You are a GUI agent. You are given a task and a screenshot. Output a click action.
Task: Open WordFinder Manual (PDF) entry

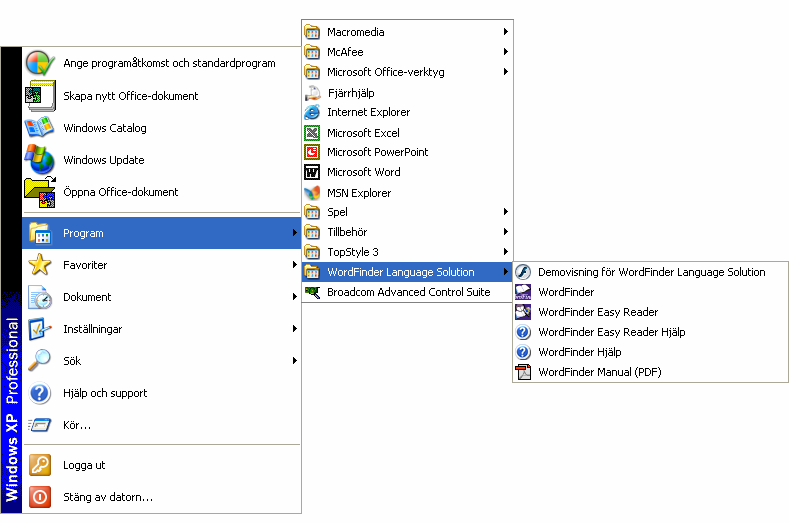[x=650, y=372]
